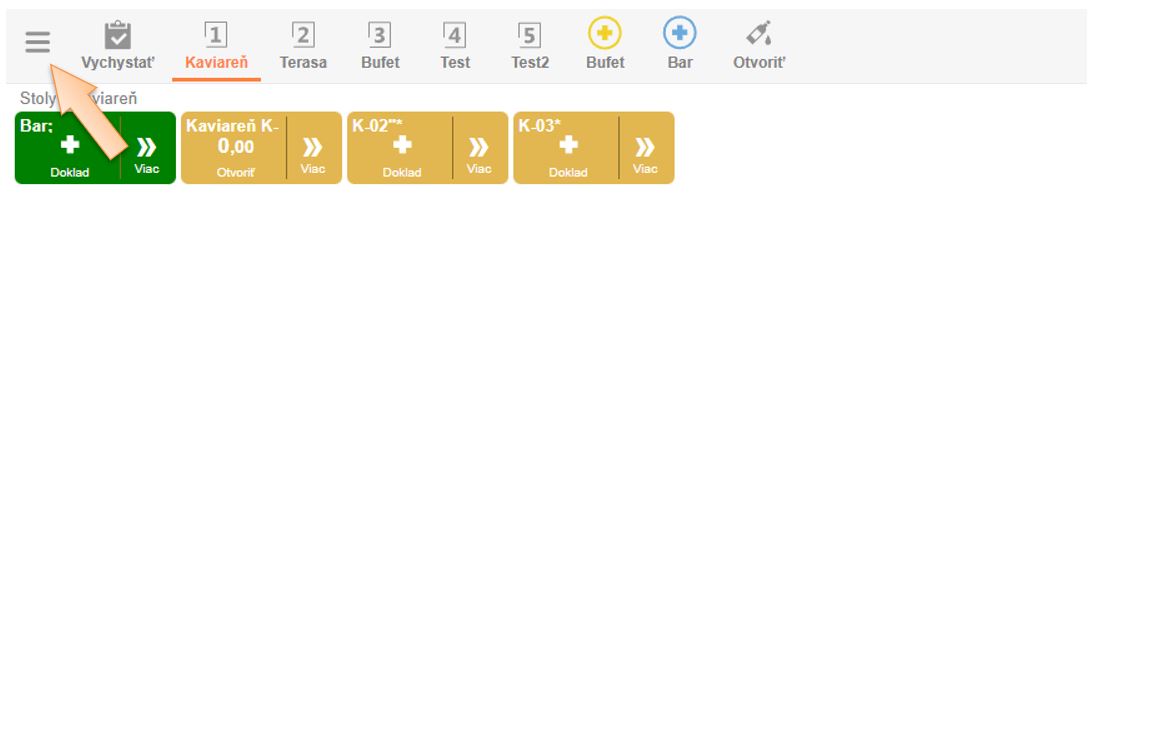Image resolution: width=1169 pixels, height=751 pixels.
Task: Click the blue plus Bar icon
Action: [x=680, y=35]
